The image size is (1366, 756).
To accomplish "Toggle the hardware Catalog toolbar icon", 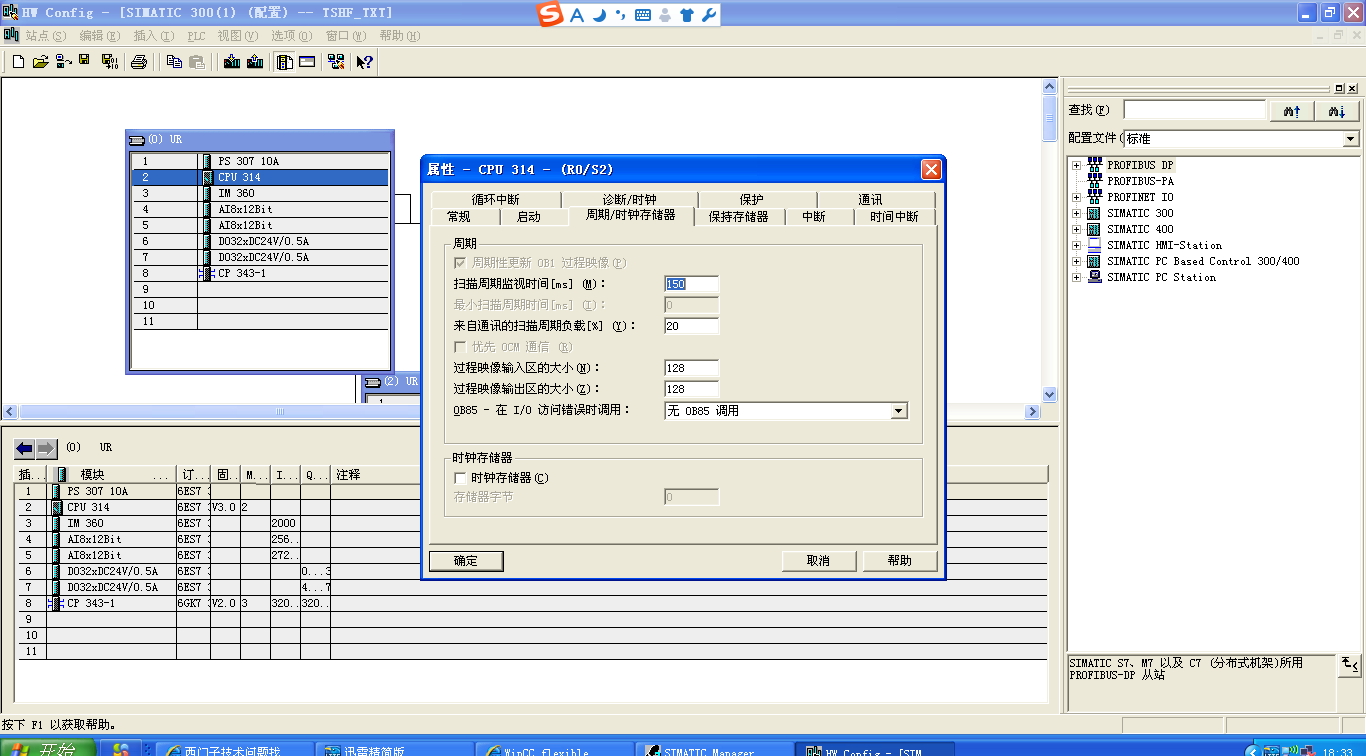I will click(x=285, y=62).
